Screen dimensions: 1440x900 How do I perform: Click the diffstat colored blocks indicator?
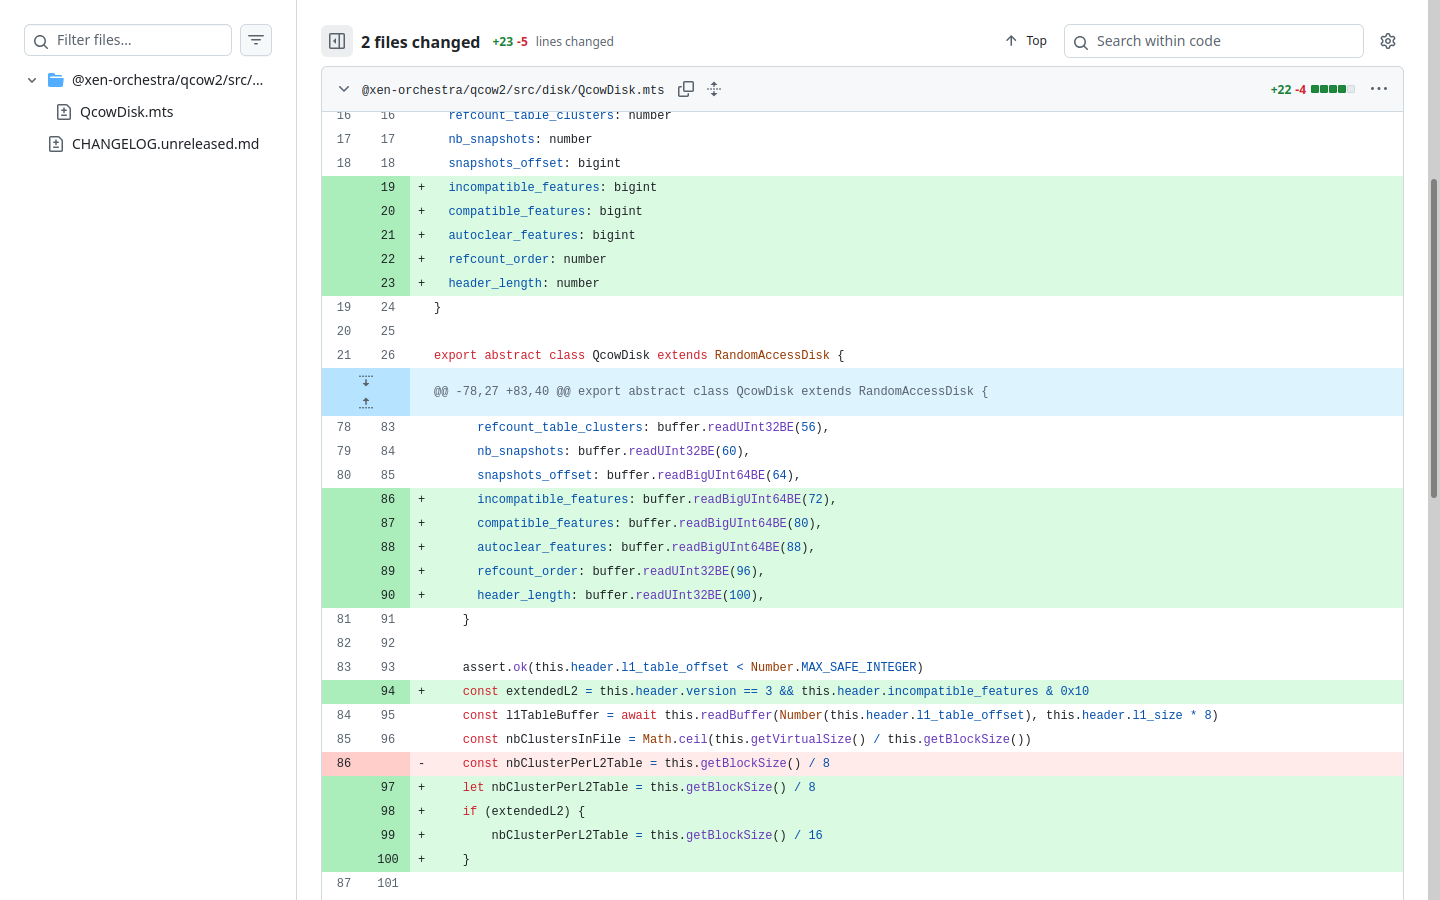click(x=1332, y=89)
